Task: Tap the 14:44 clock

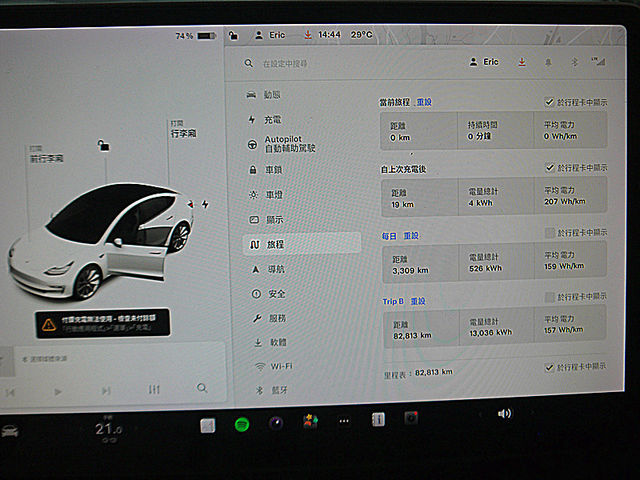Action: [329, 35]
